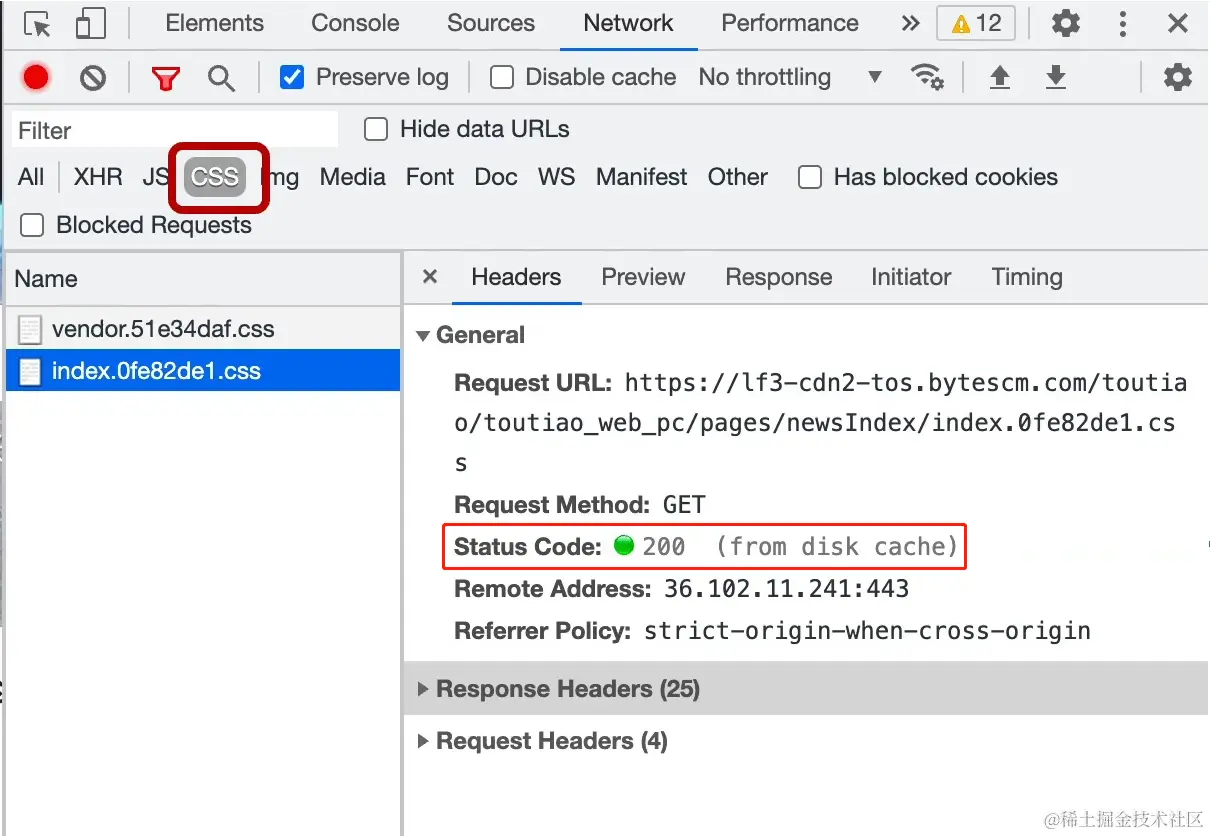Open network search magnifier icon
1210x836 pixels.
(x=221, y=78)
